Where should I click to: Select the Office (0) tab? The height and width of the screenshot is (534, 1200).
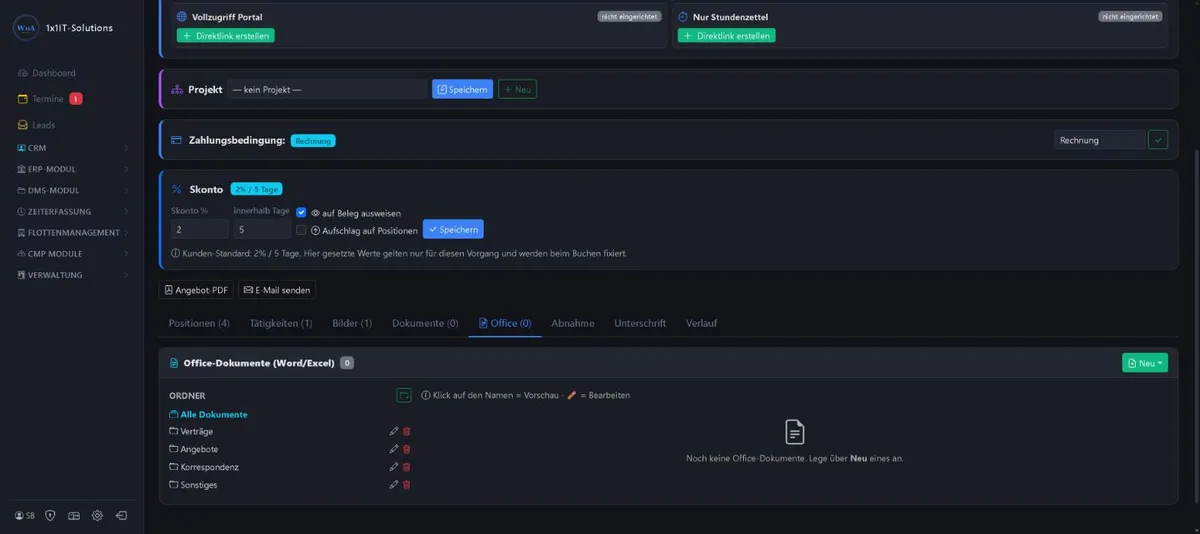[x=505, y=323]
